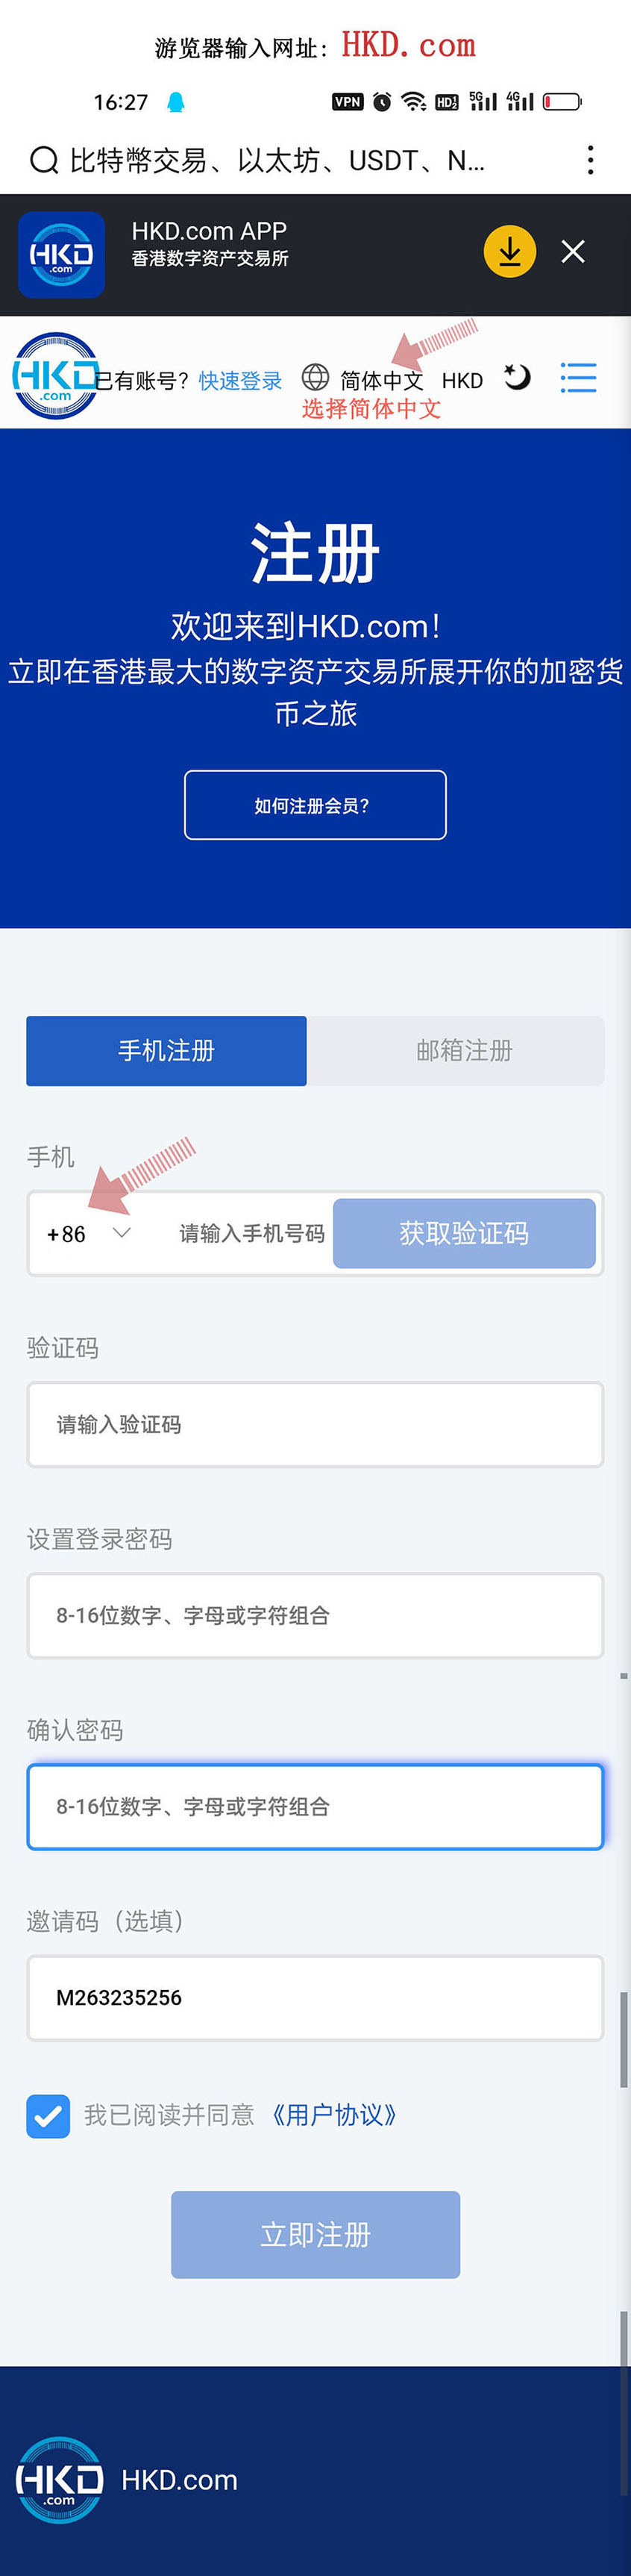The width and height of the screenshot is (631, 2576).
Task: Tap the QQ notification icon in status bar
Action: pos(176,102)
